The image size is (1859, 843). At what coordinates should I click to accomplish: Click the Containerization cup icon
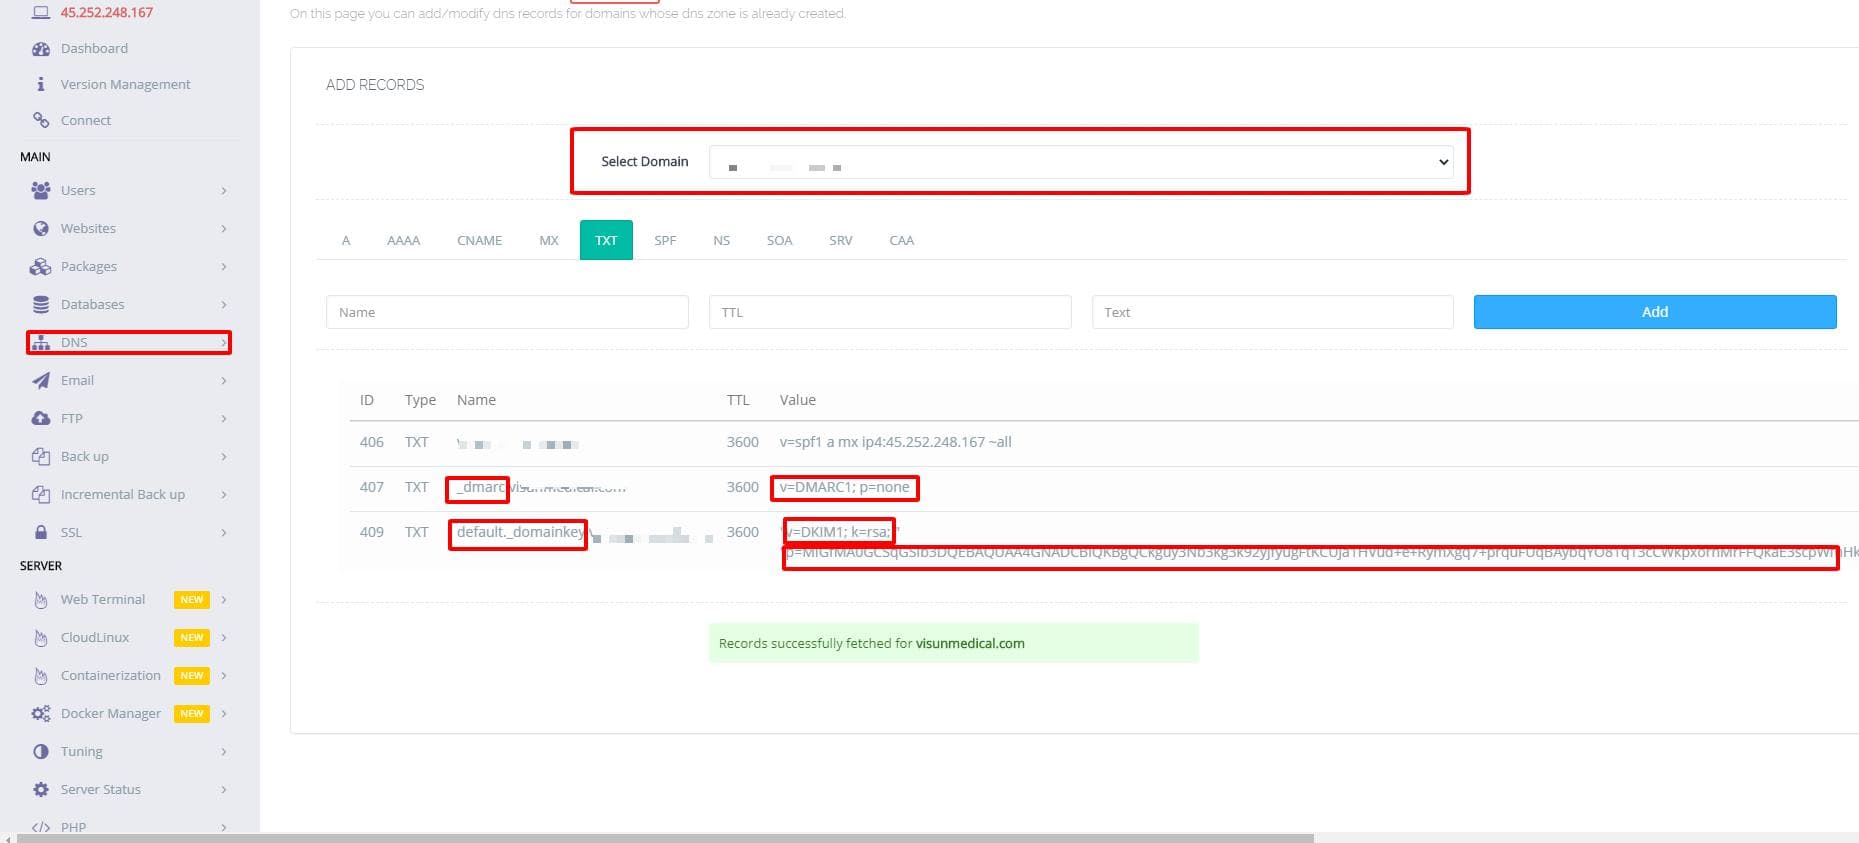point(41,676)
